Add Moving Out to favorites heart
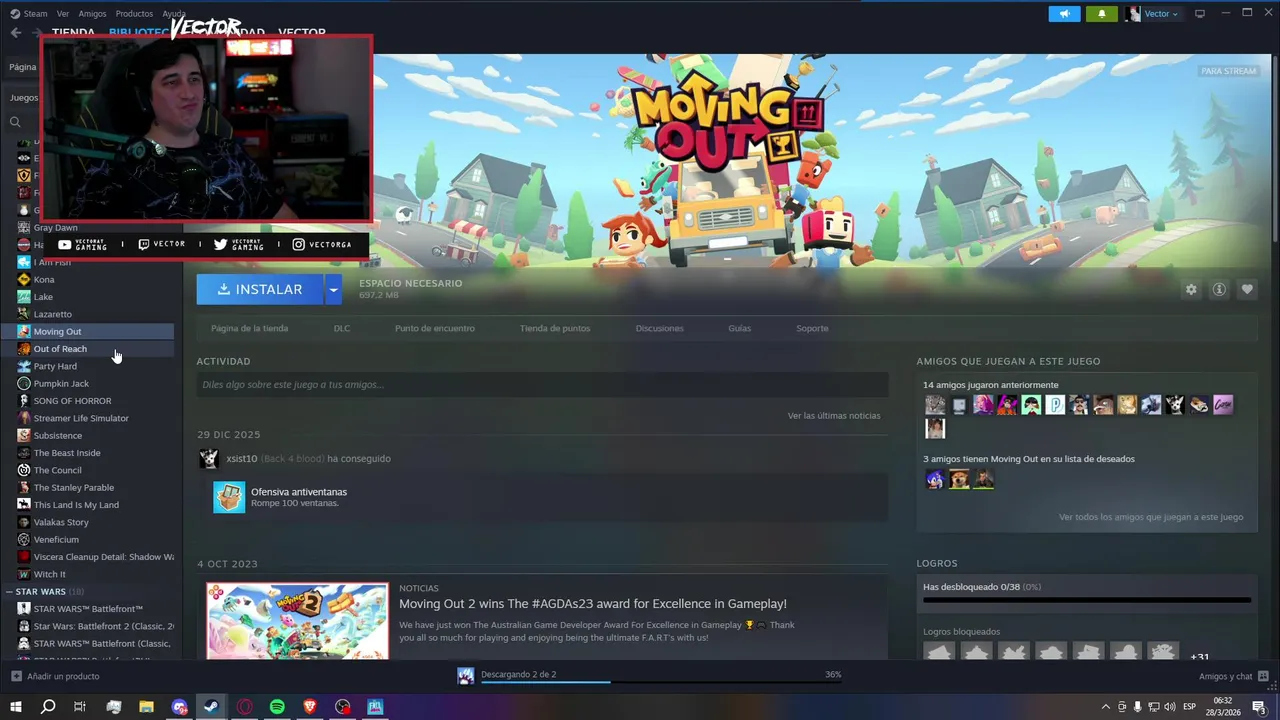Viewport: 1280px width, 720px height. tap(1247, 289)
